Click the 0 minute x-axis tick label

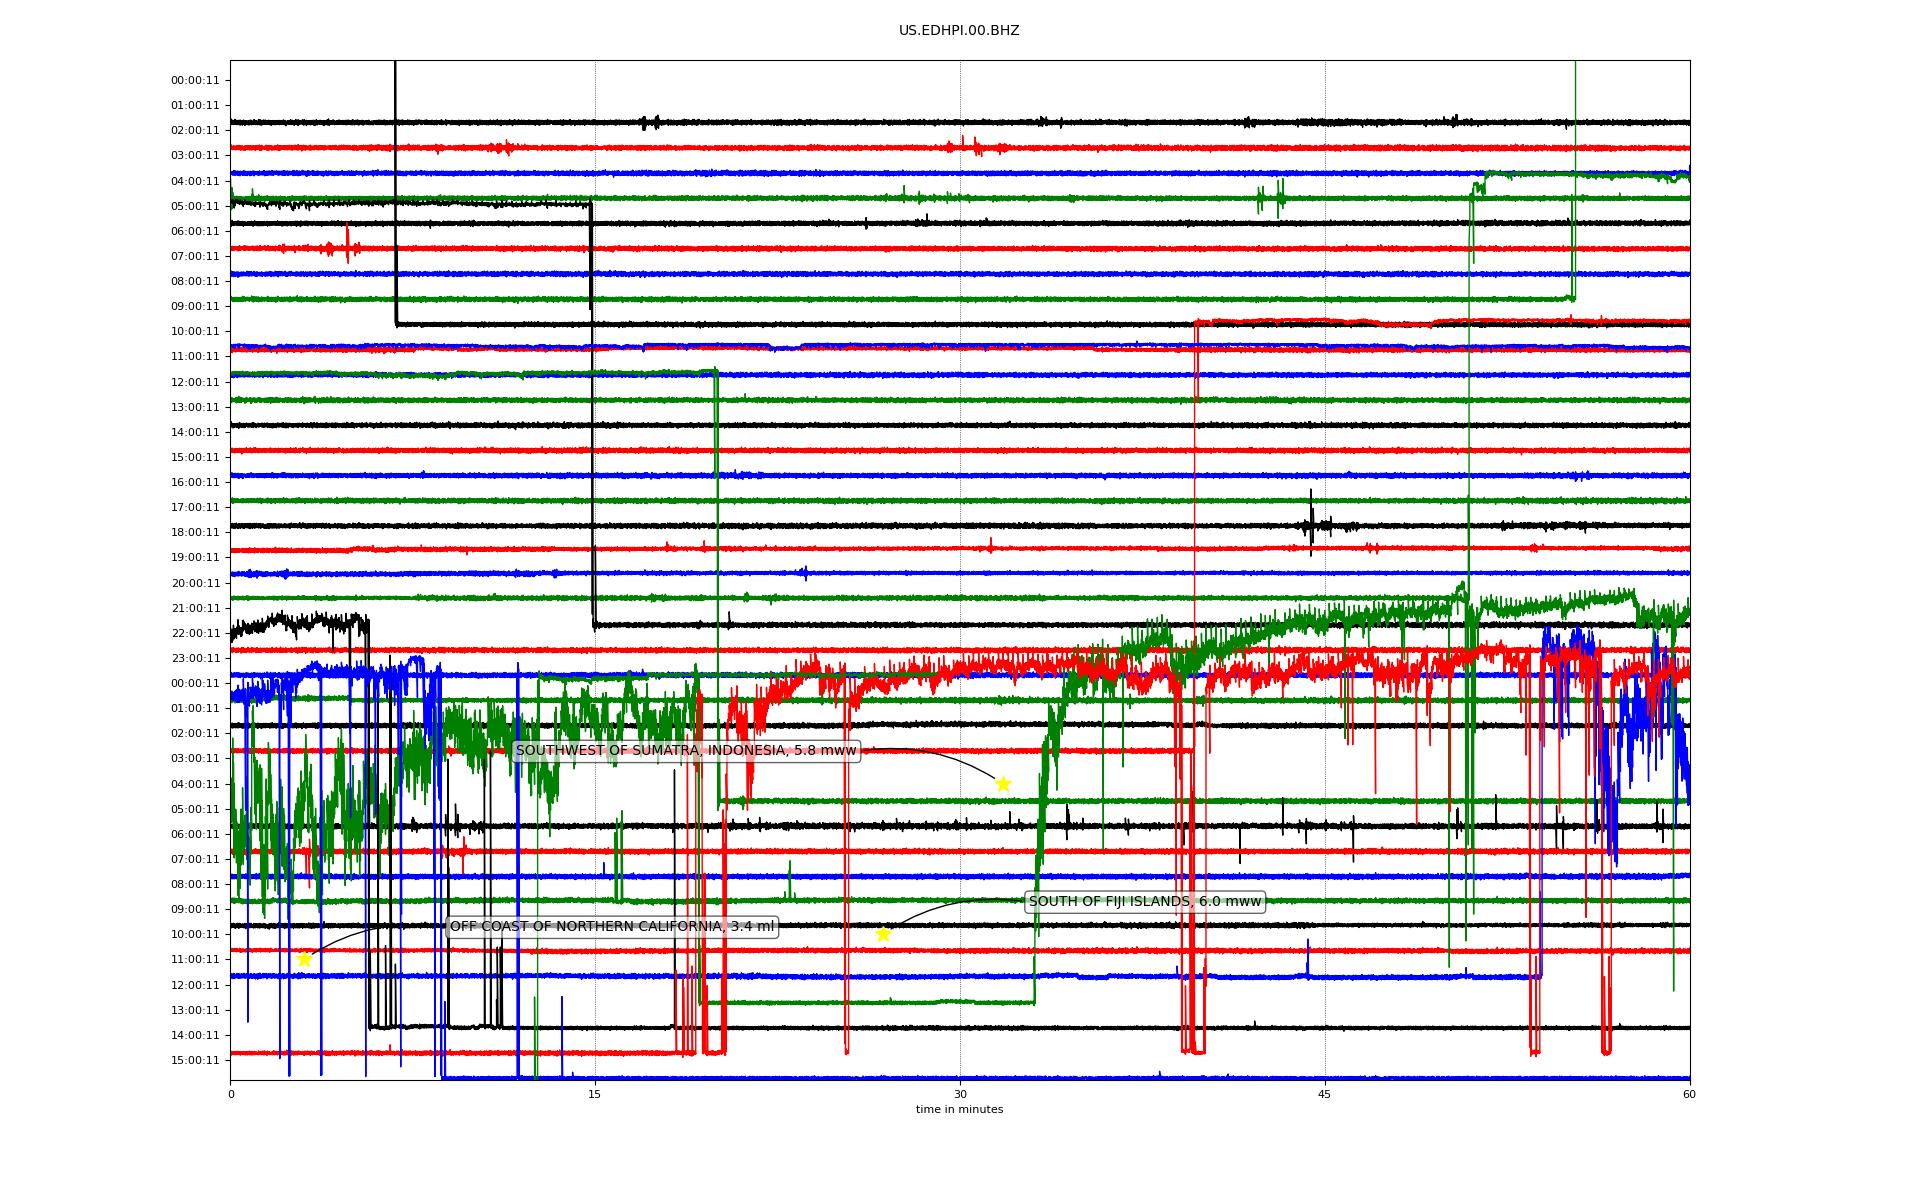click(231, 1094)
